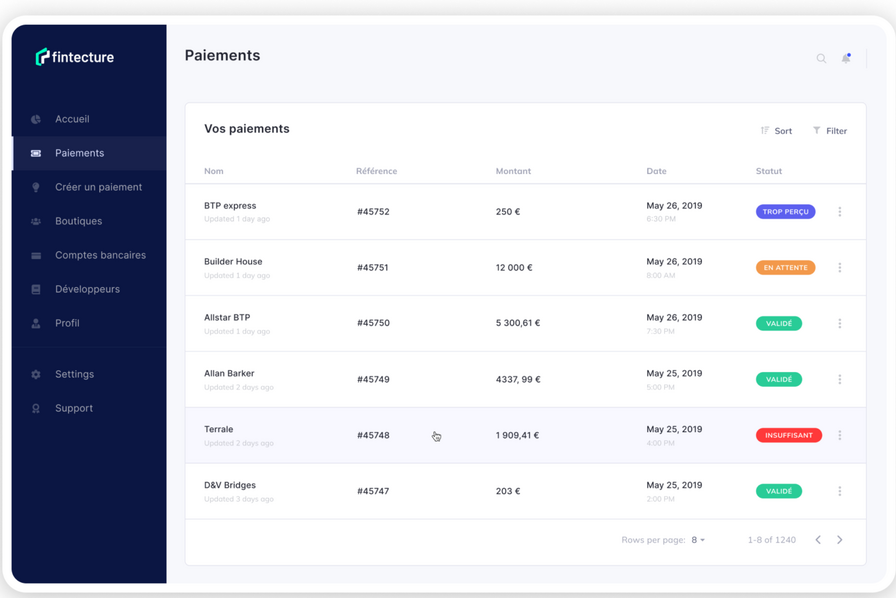Go to previous page of payments
Image resolution: width=896 pixels, height=598 pixels.
tap(818, 540)
